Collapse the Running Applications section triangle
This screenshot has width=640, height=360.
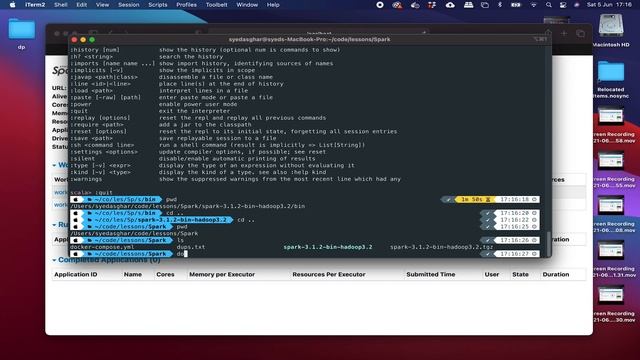pos(54,224)
